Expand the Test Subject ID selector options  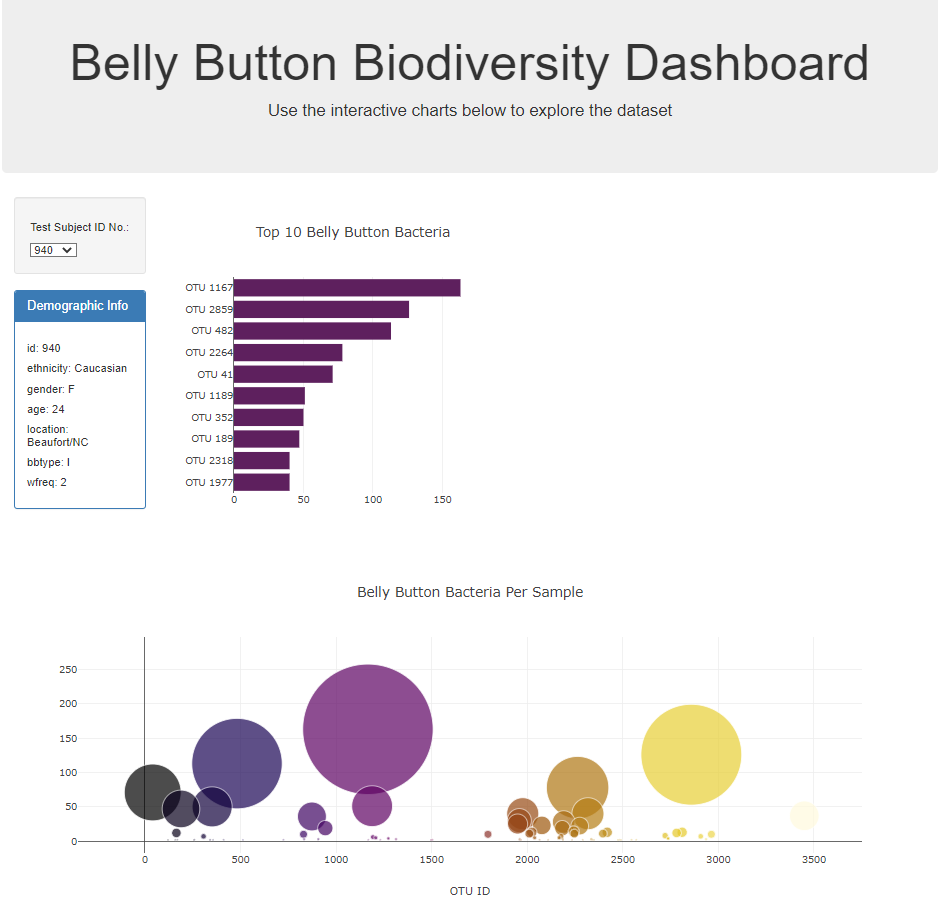(x=52, y=250)
